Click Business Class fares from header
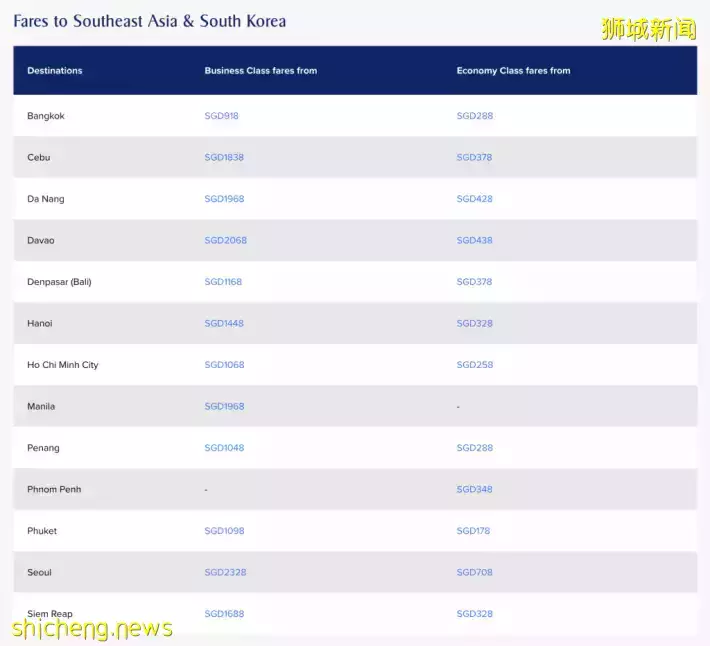The height and width of the screenshot is (646, 710). (x=261, y=71)
